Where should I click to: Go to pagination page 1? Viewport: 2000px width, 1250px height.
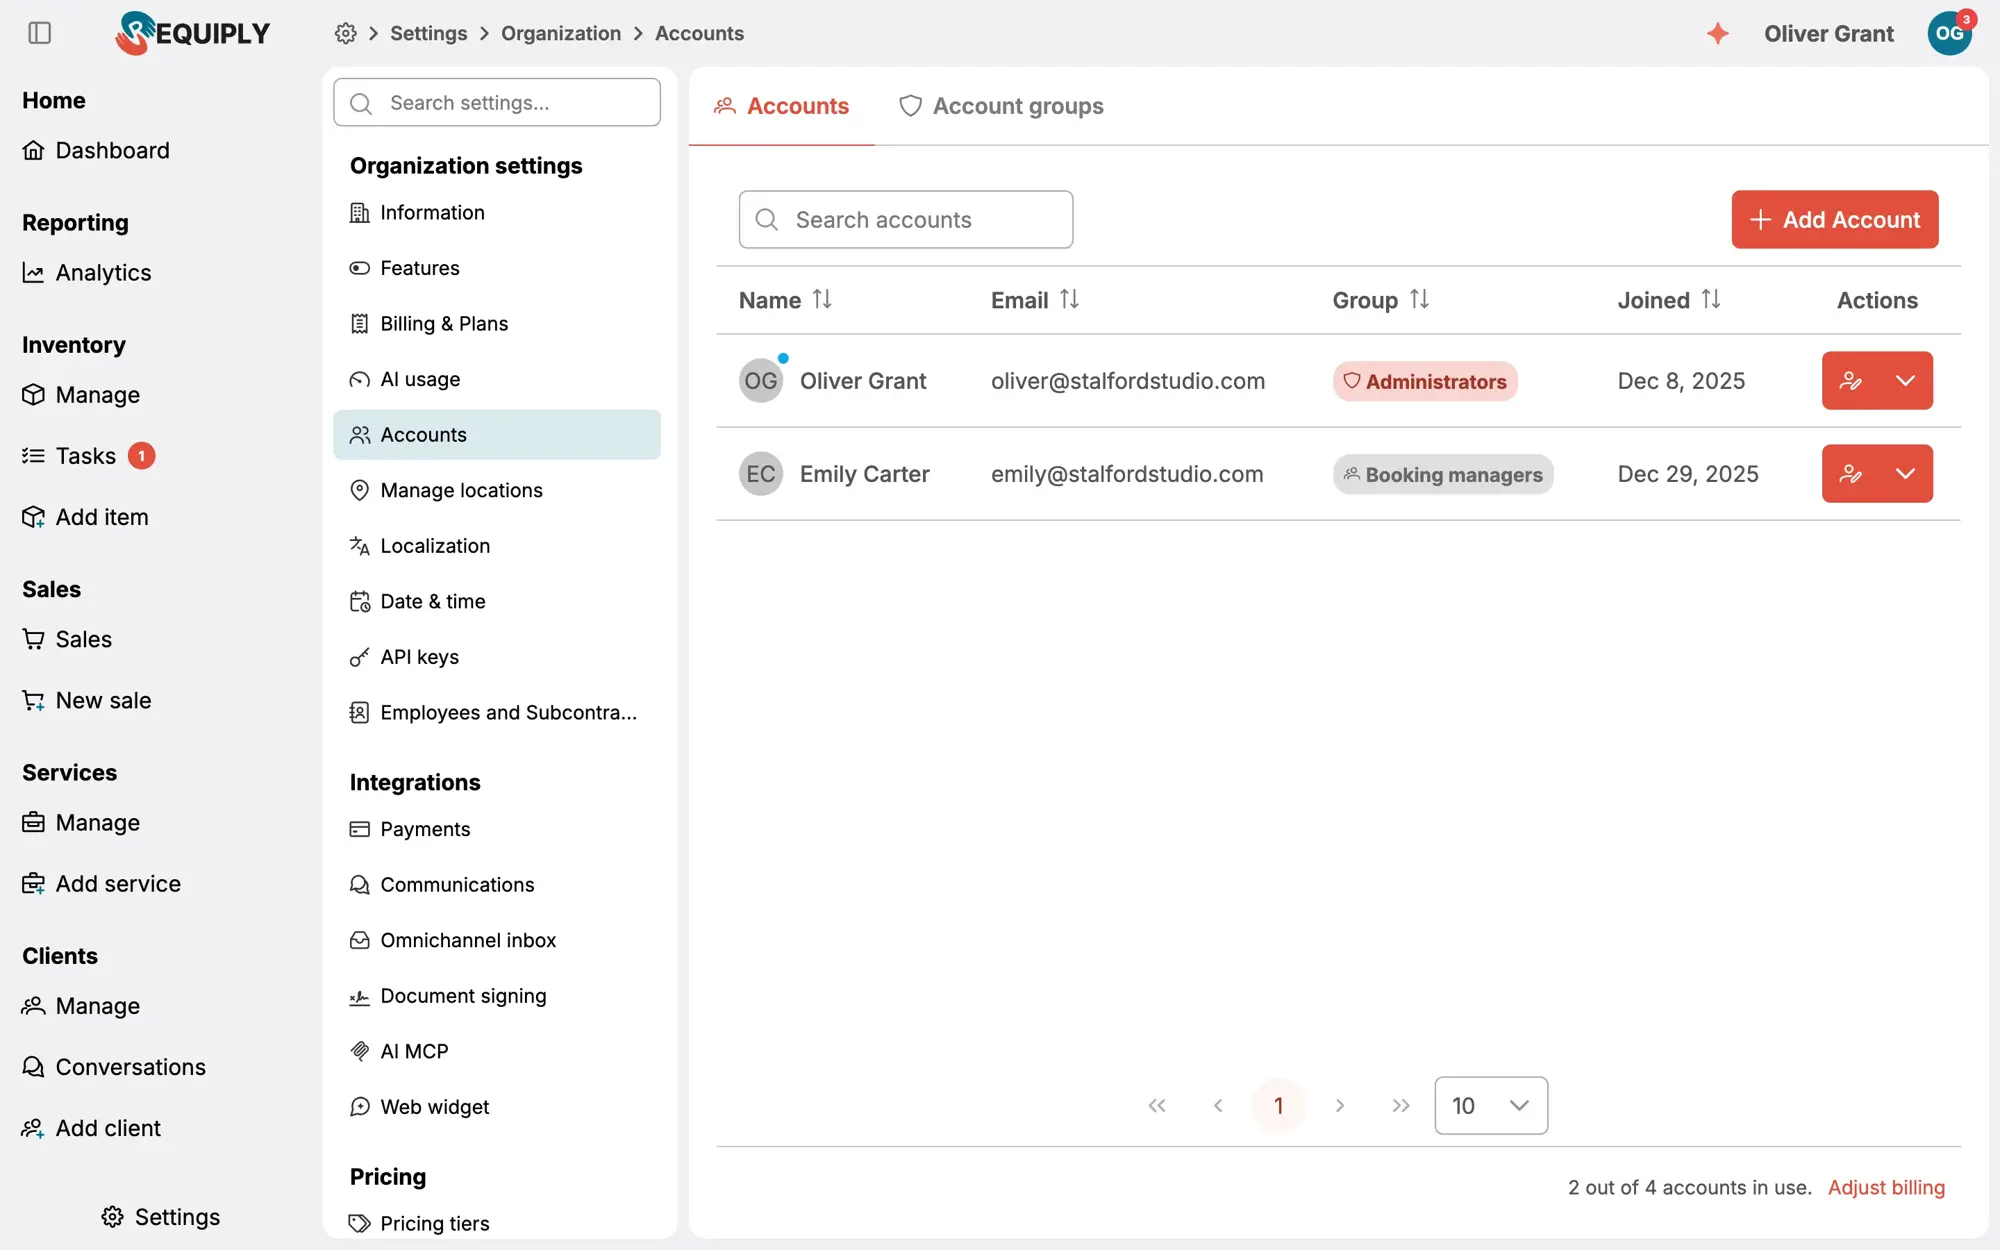[1279, 1105]
